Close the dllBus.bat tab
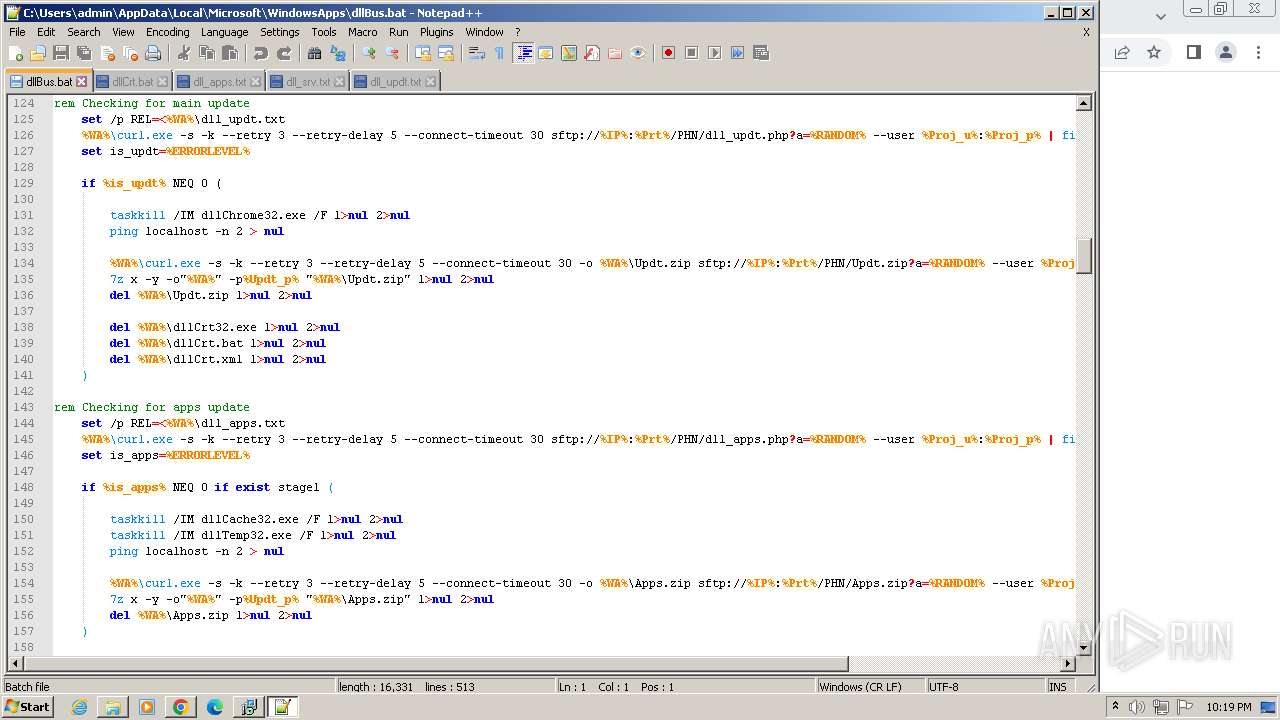 (x=82, y=82)
